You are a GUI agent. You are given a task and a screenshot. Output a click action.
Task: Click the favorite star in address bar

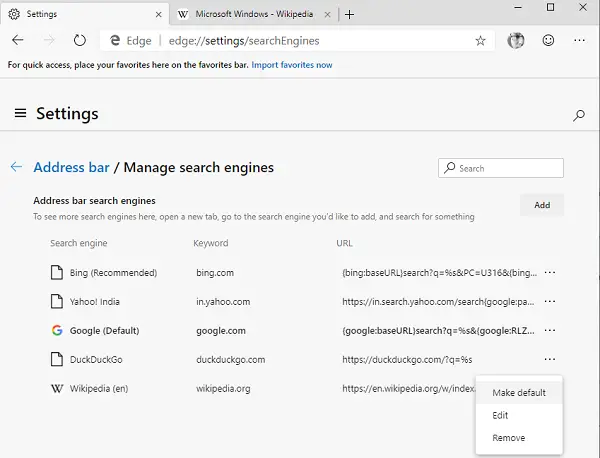coord(480,41)
